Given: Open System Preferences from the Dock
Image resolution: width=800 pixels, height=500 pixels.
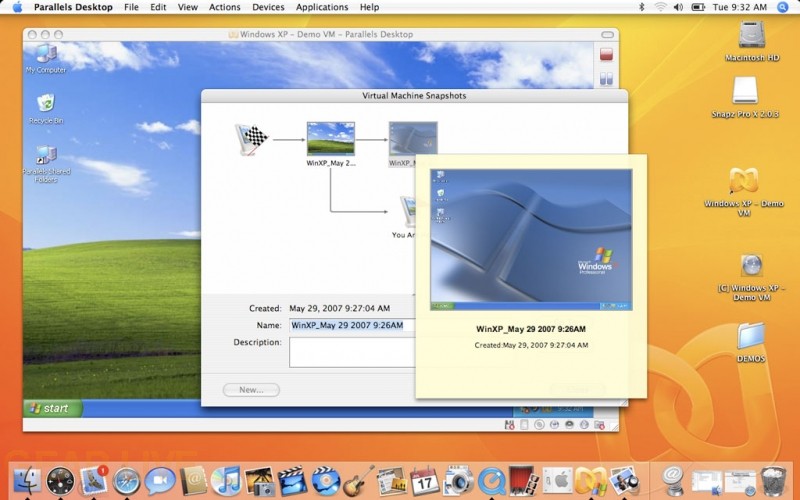Looking at the screenshot, I should pyautogui.click(x=558, y=481).
